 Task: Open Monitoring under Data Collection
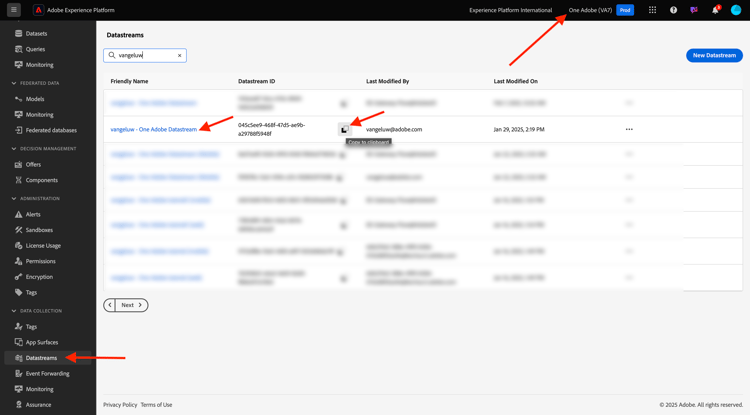(x=39, y=389)
